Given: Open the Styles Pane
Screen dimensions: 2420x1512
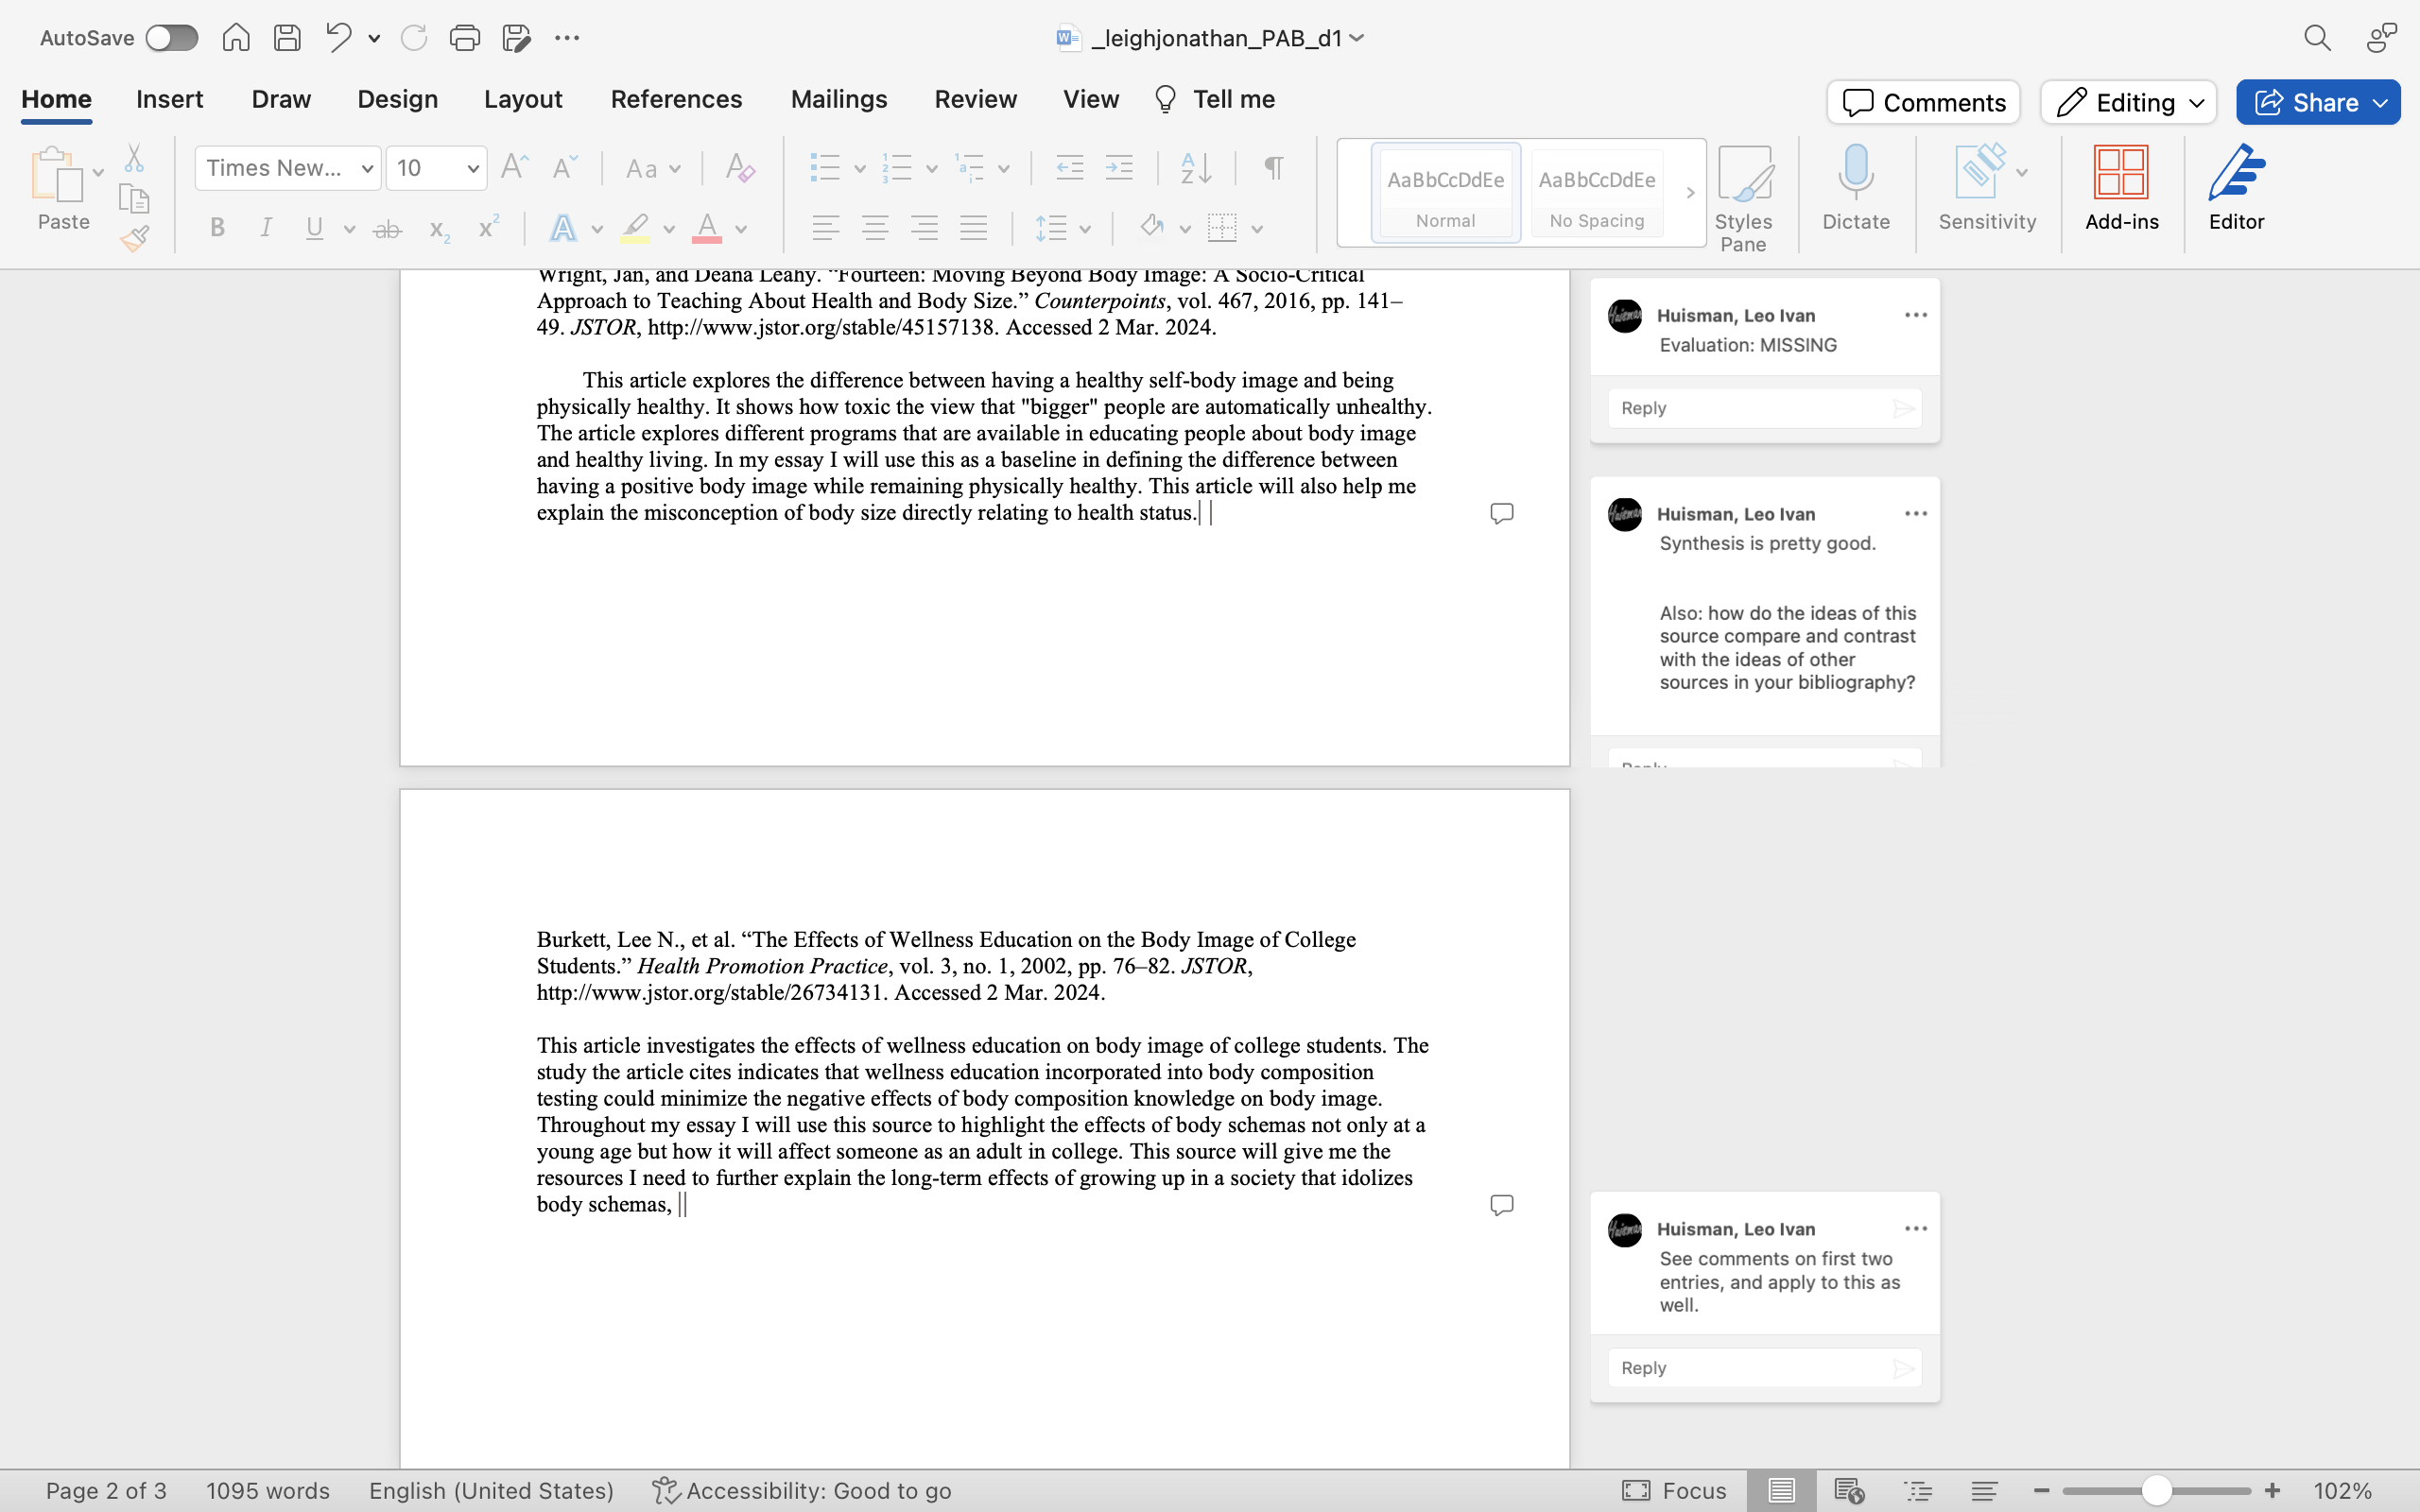Looking at the screenshot, I should 1746,195.
